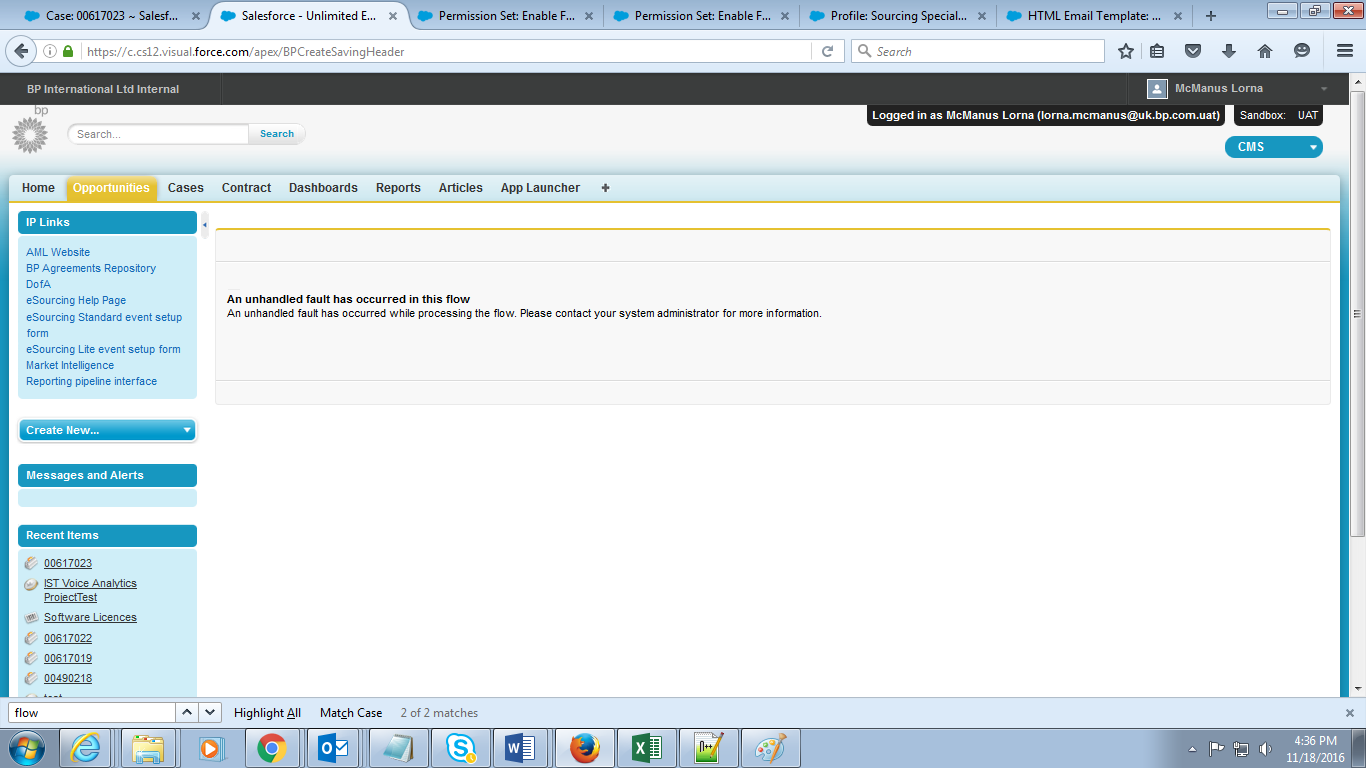Click the icon beside Software Licences
Screen dimensions: 1366x768
[x=32, y=618]
